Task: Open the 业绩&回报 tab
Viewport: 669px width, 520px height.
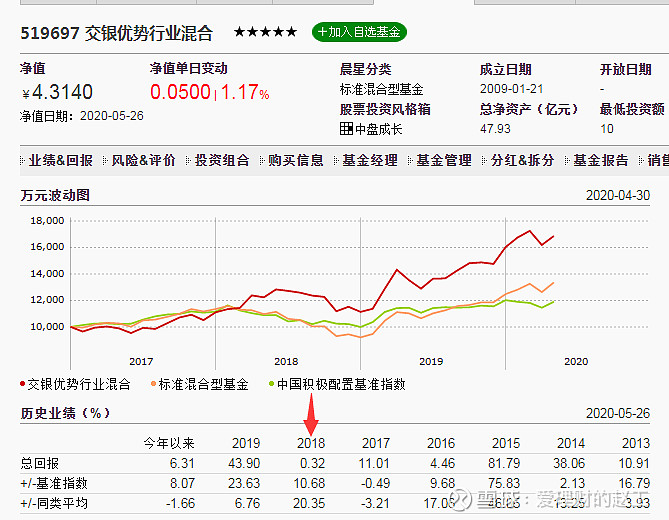Action: click(61, 160)
